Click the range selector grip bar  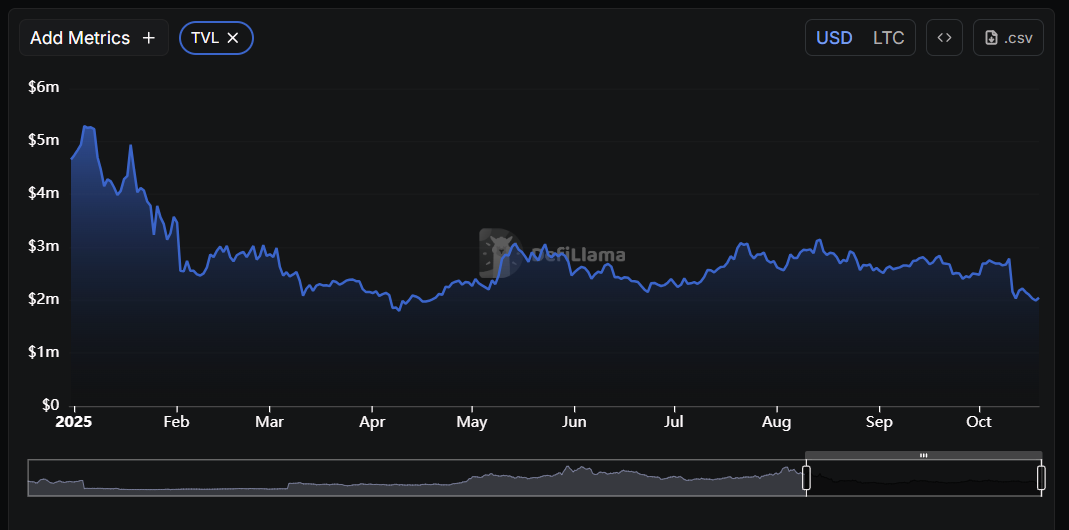[924, 455]
